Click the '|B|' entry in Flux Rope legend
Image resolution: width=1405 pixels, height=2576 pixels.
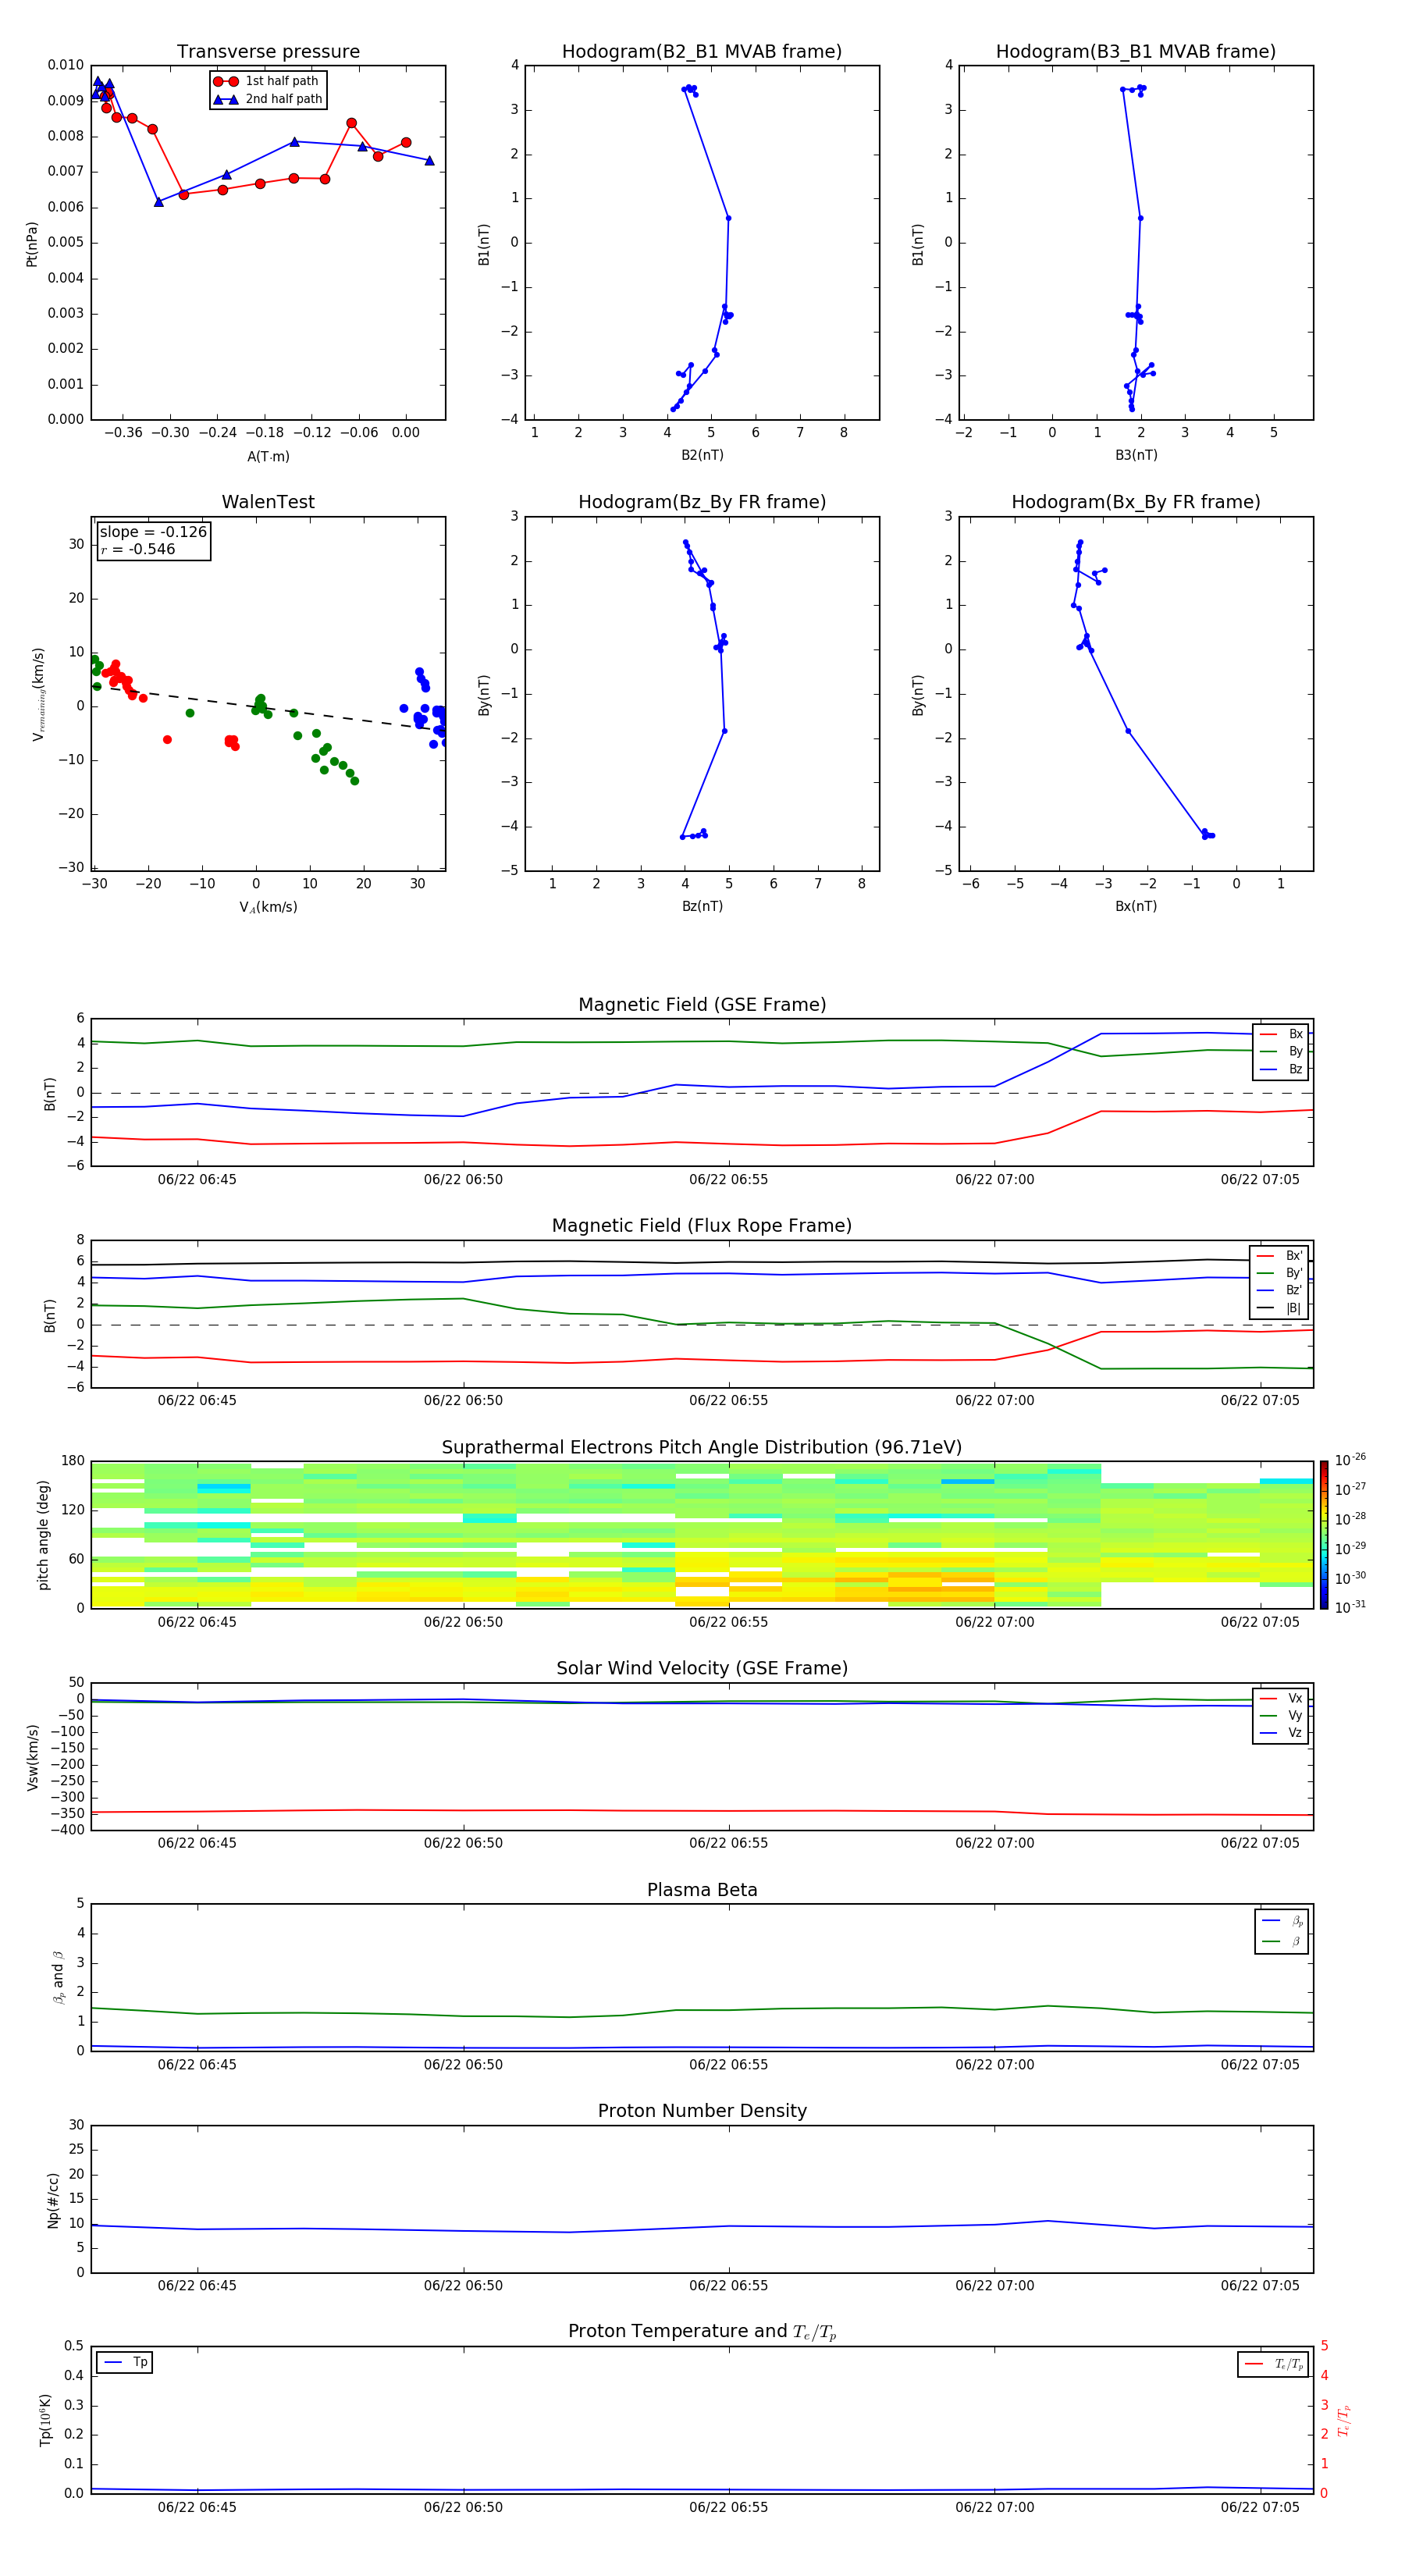(1279, 1308)
